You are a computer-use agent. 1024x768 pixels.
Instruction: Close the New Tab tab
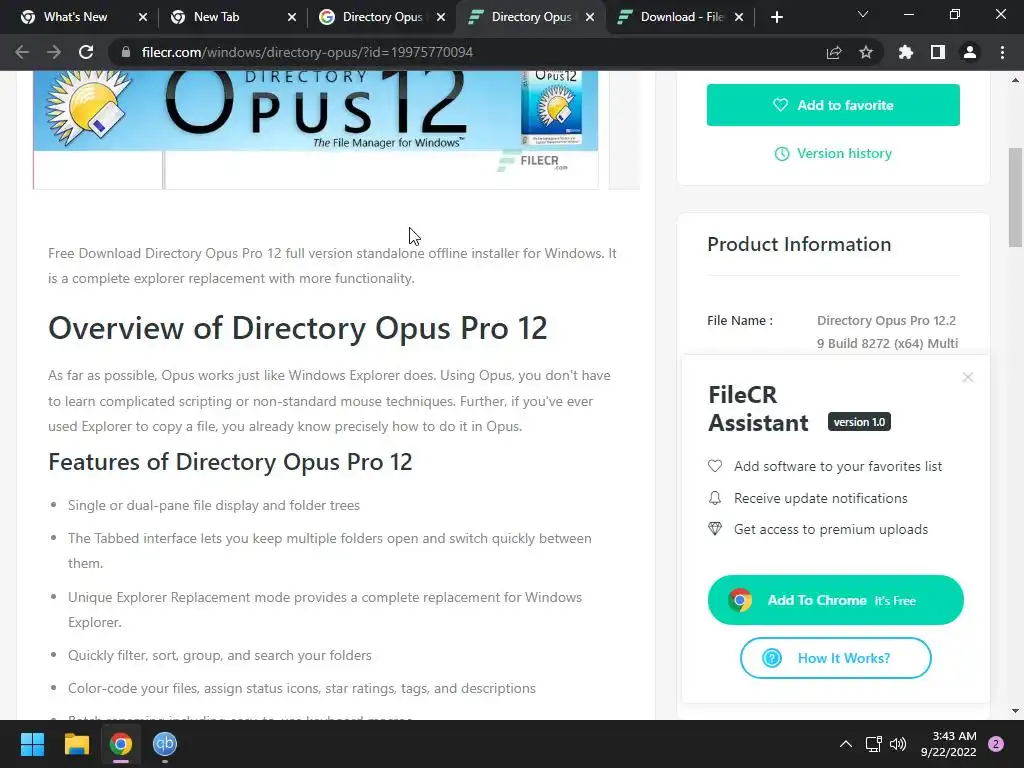[292, 17]
